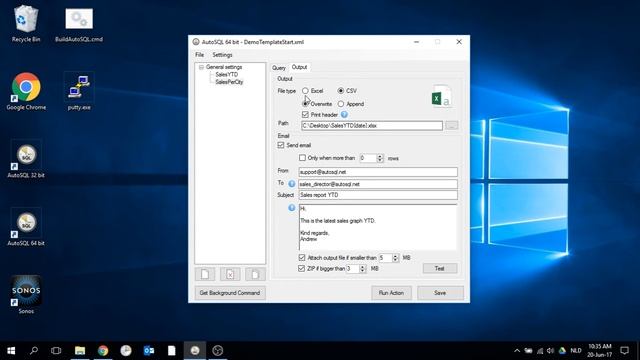The width and height of the screenshot is (640, 360).
Task: Open the Settings menu
Action: tap(222, 55)
